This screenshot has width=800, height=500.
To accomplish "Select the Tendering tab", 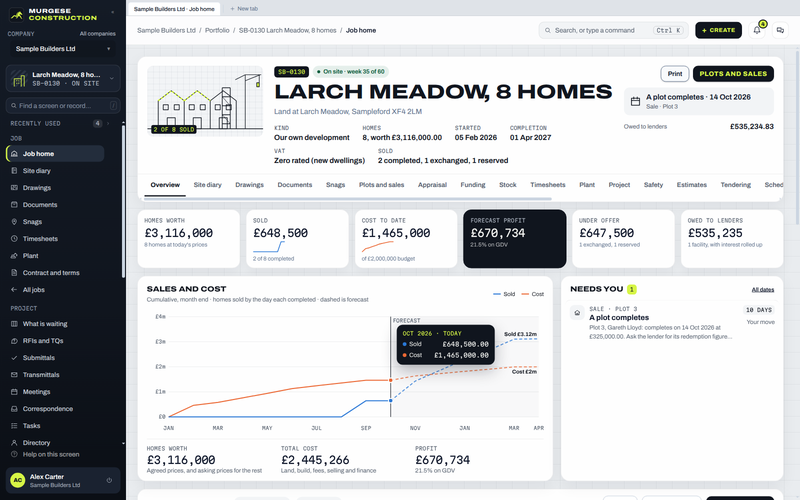I will click(735, 185).
